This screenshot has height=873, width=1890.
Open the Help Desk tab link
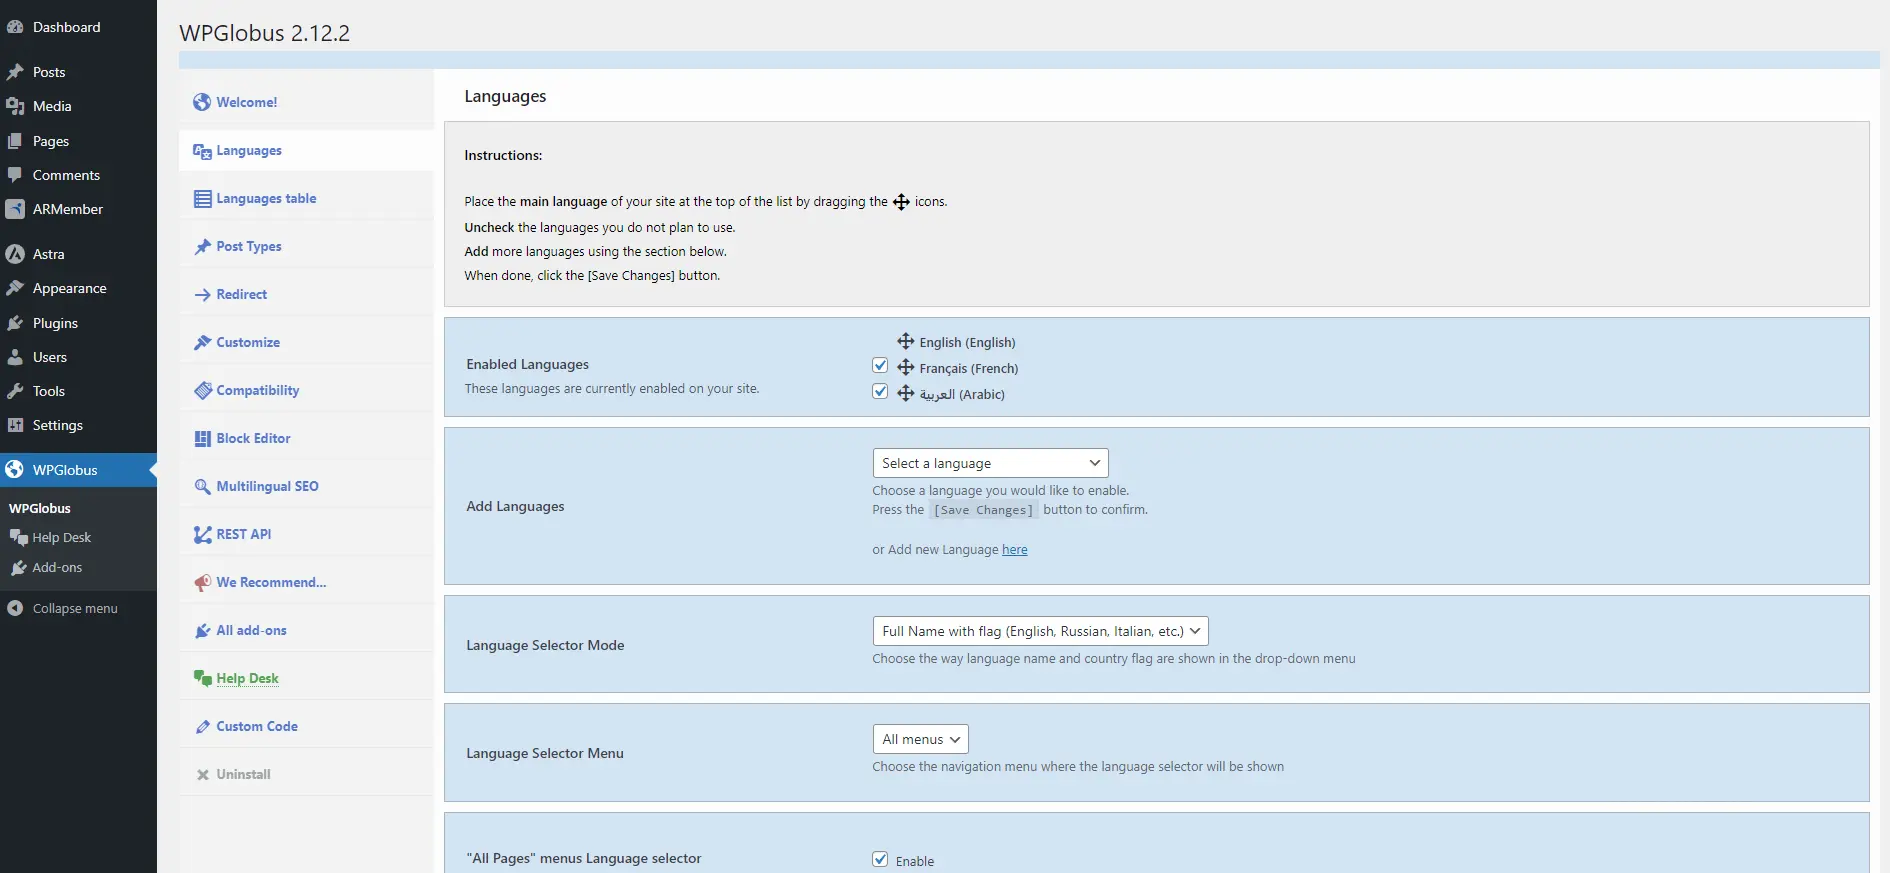coord(247,678)
